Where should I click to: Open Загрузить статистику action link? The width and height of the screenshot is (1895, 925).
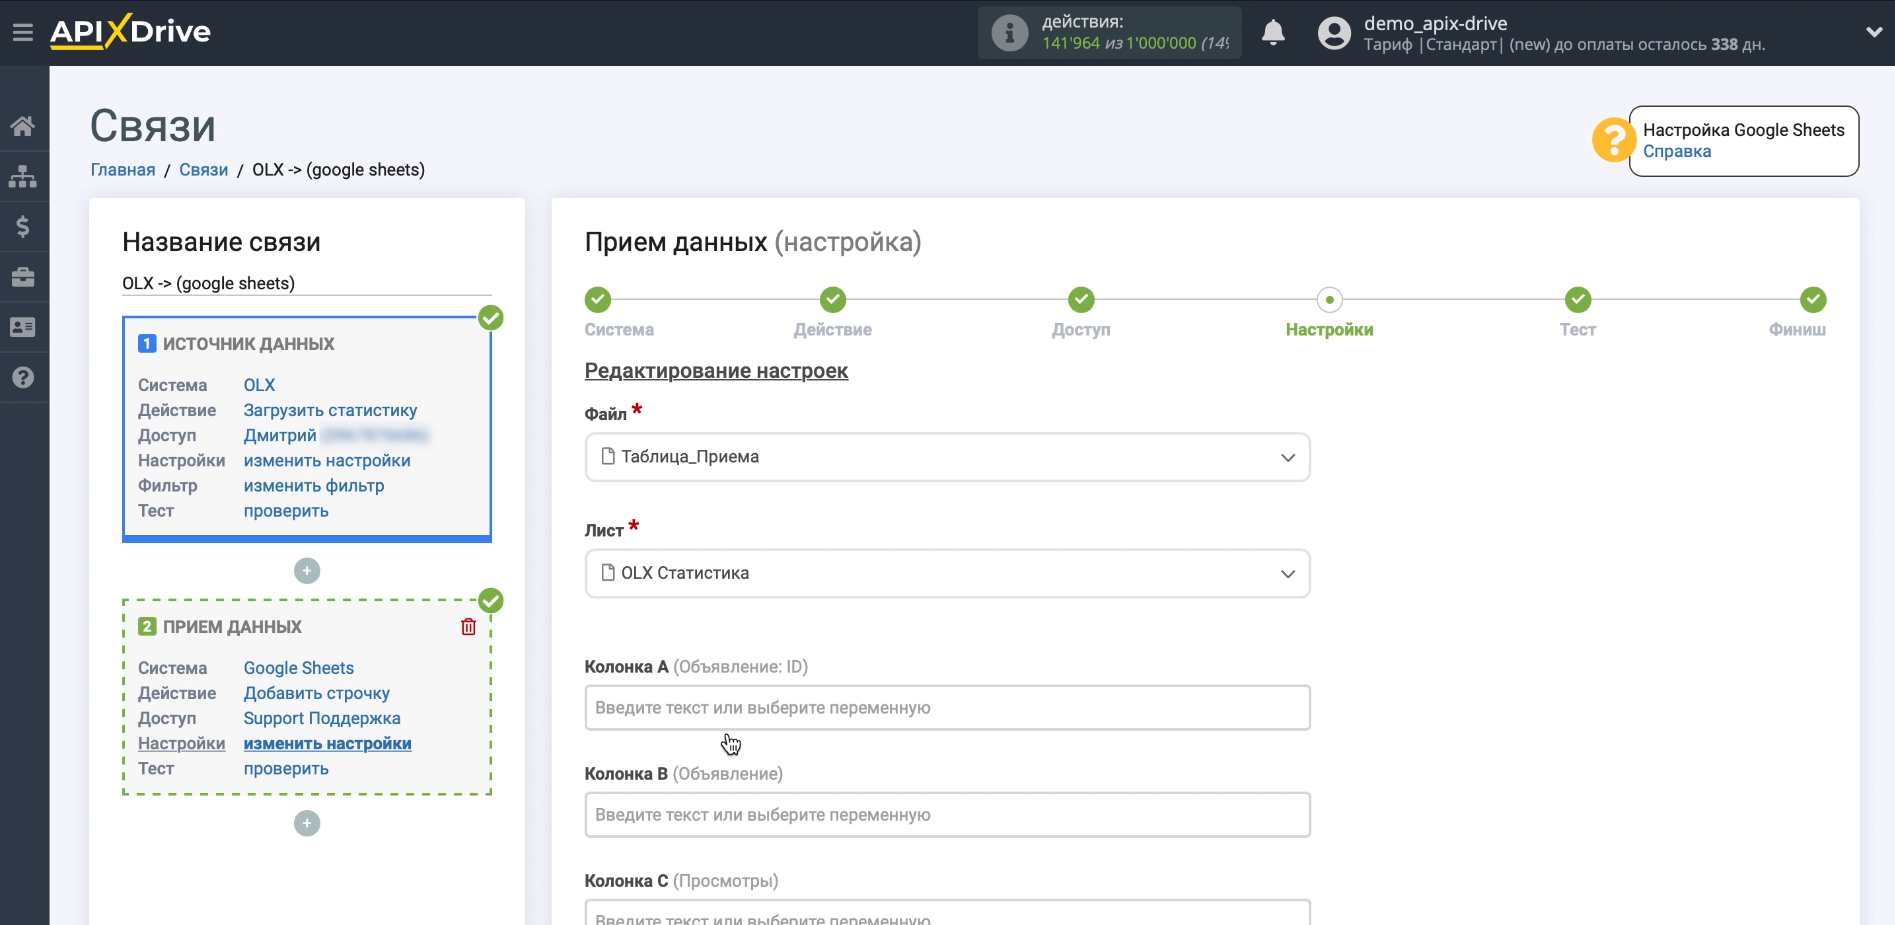(330, 410)
